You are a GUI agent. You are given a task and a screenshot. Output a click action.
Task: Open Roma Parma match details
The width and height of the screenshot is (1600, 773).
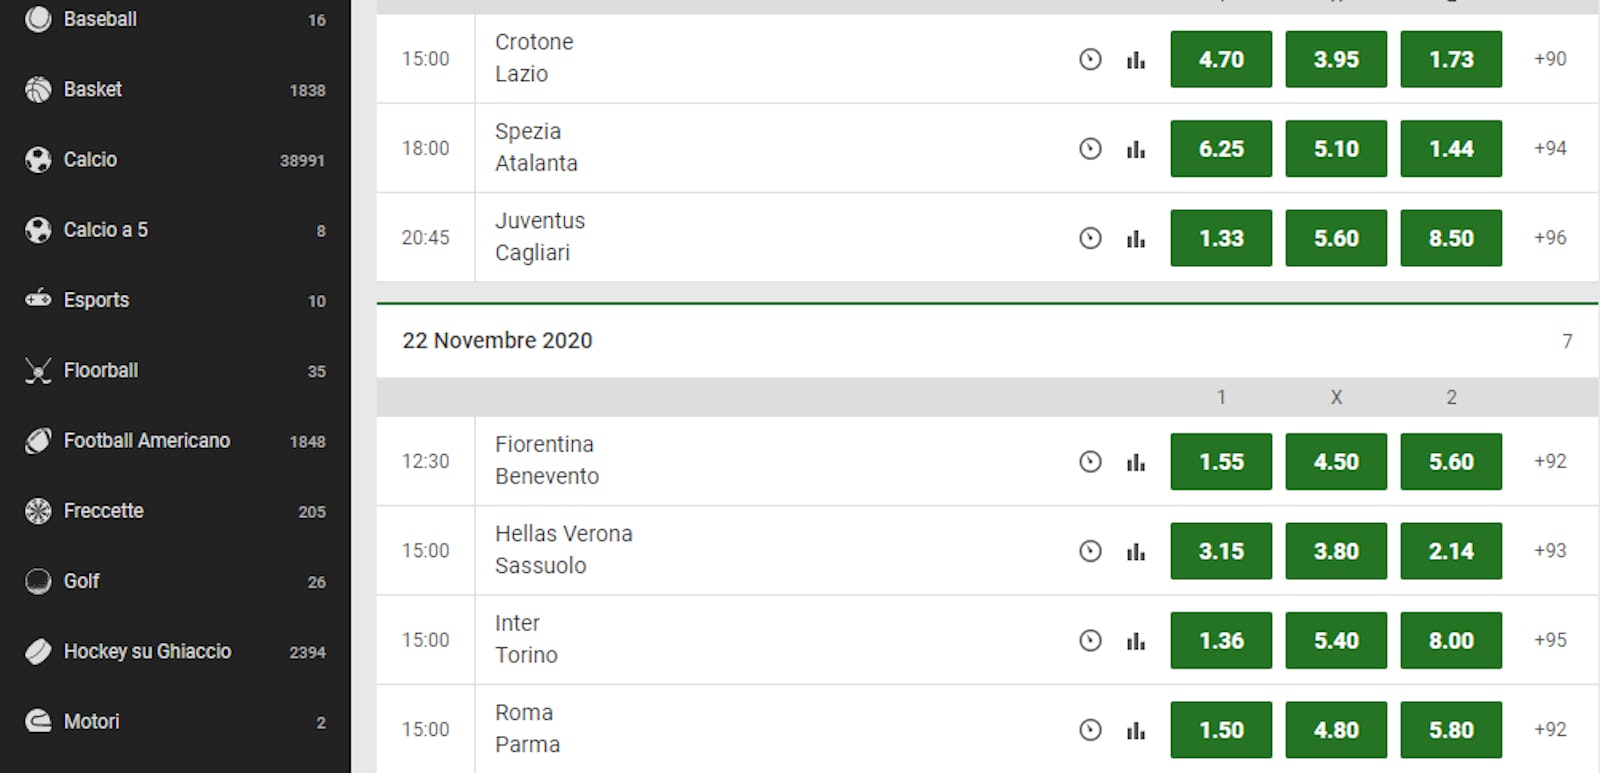coord(527,729)
